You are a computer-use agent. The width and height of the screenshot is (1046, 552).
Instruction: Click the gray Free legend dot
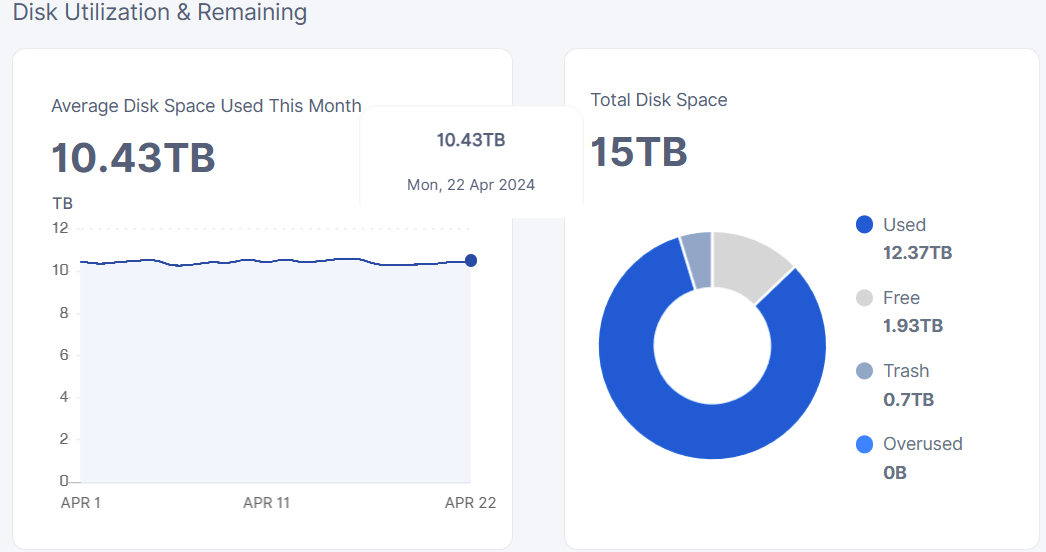pyautogui.click(x=865, y=298)
